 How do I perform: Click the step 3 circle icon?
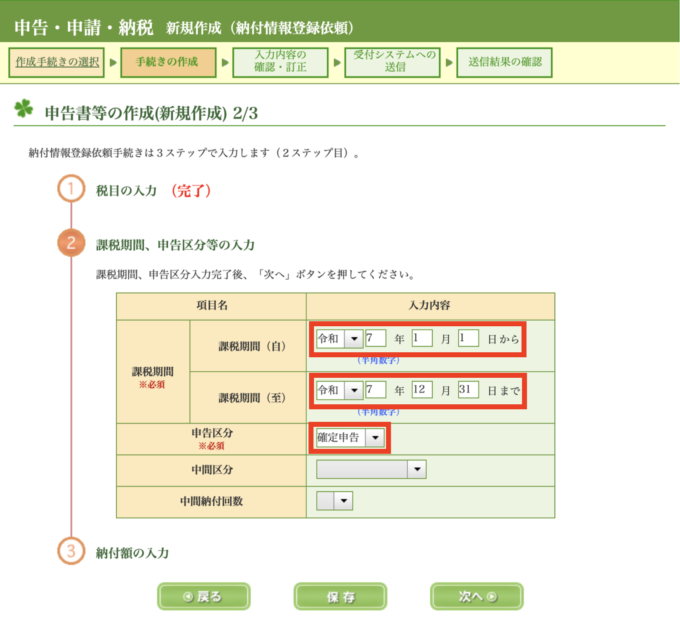[x=71, y=551]
